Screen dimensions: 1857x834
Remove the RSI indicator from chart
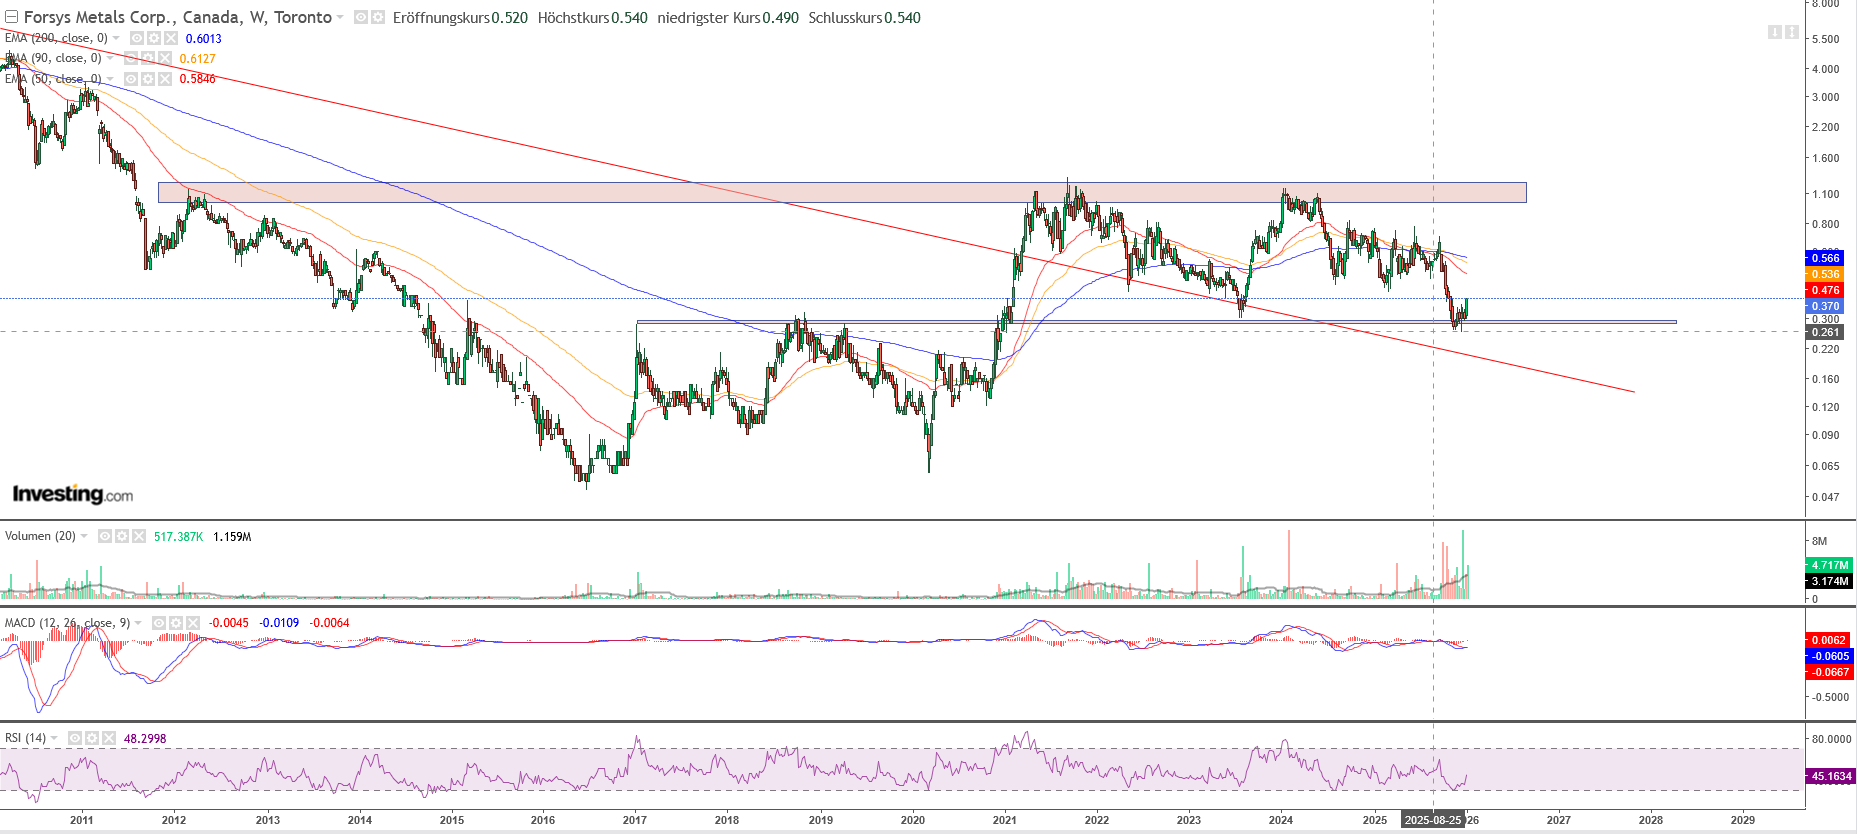109,738
